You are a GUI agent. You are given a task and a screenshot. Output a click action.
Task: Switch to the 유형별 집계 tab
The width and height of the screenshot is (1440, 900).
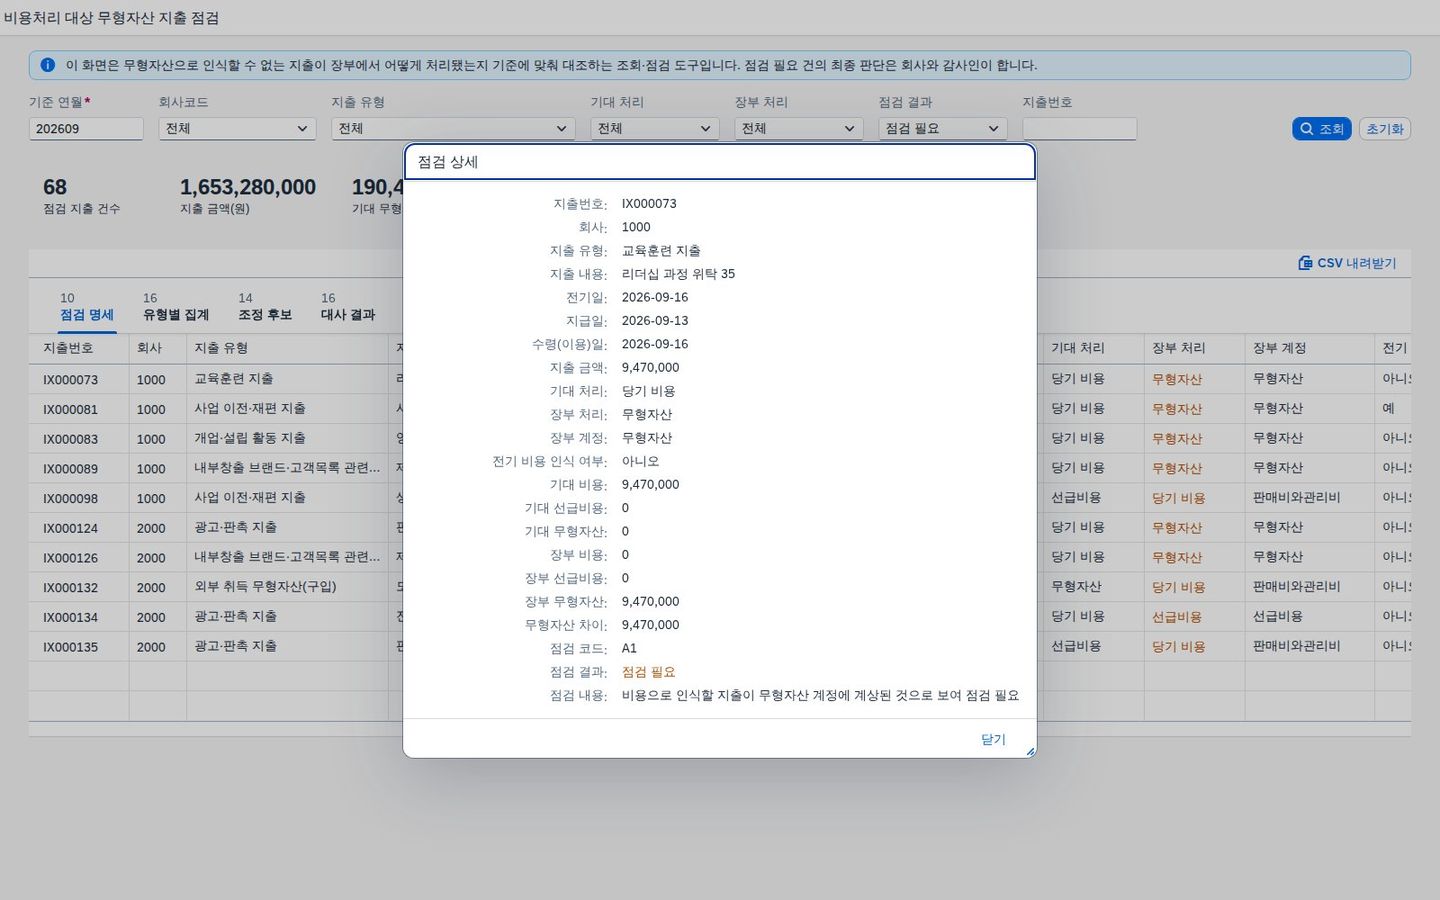click(x=176, y=307)
